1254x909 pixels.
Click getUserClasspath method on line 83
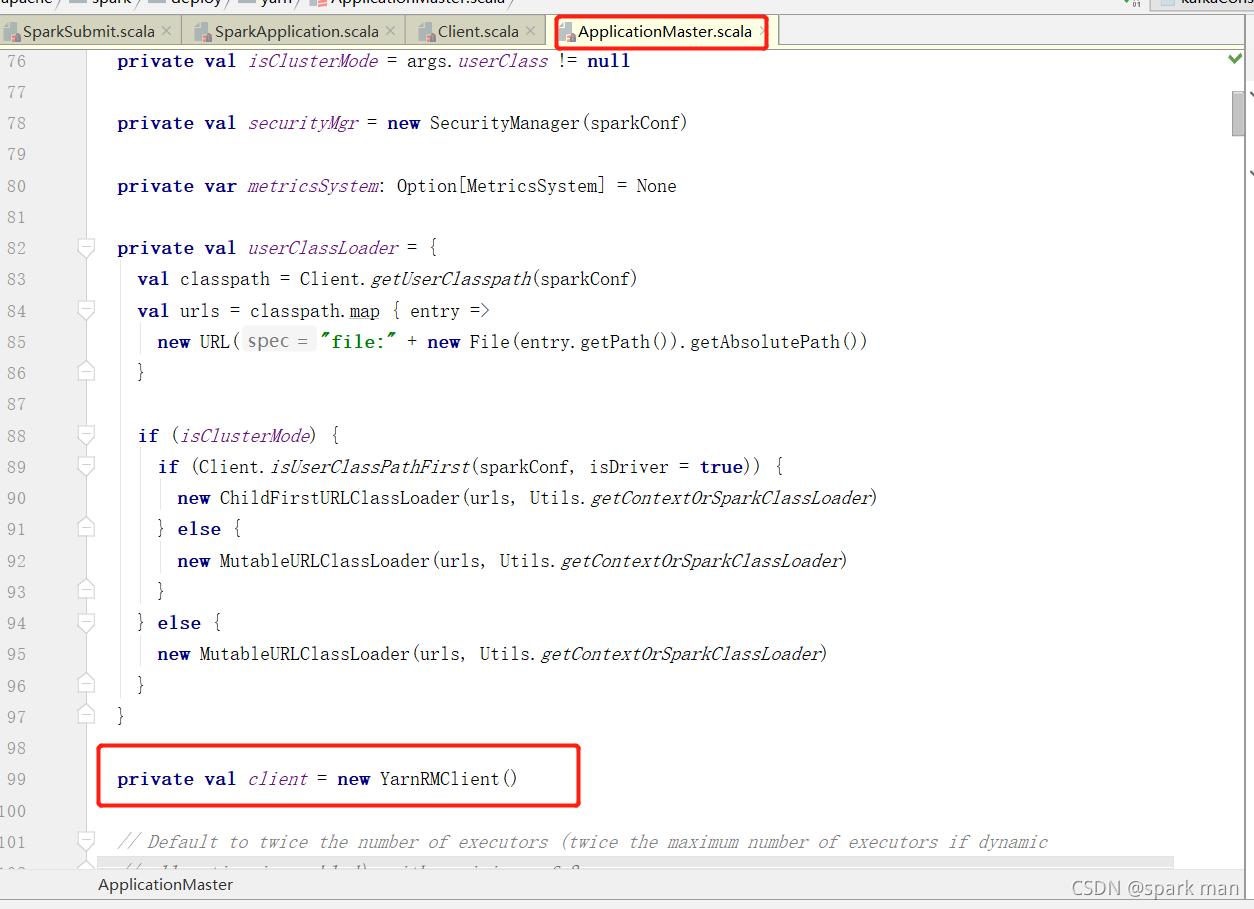450,279
